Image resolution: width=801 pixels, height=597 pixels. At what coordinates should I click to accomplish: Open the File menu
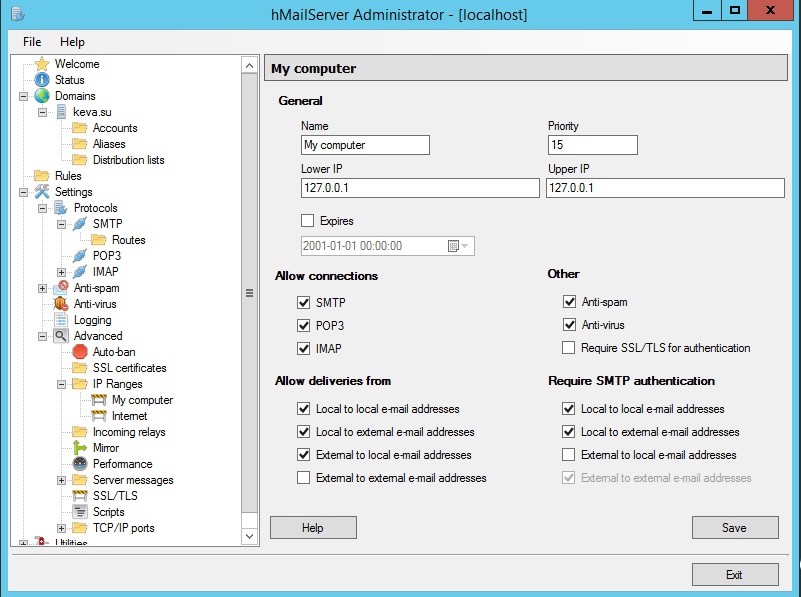tap(32, 42)
